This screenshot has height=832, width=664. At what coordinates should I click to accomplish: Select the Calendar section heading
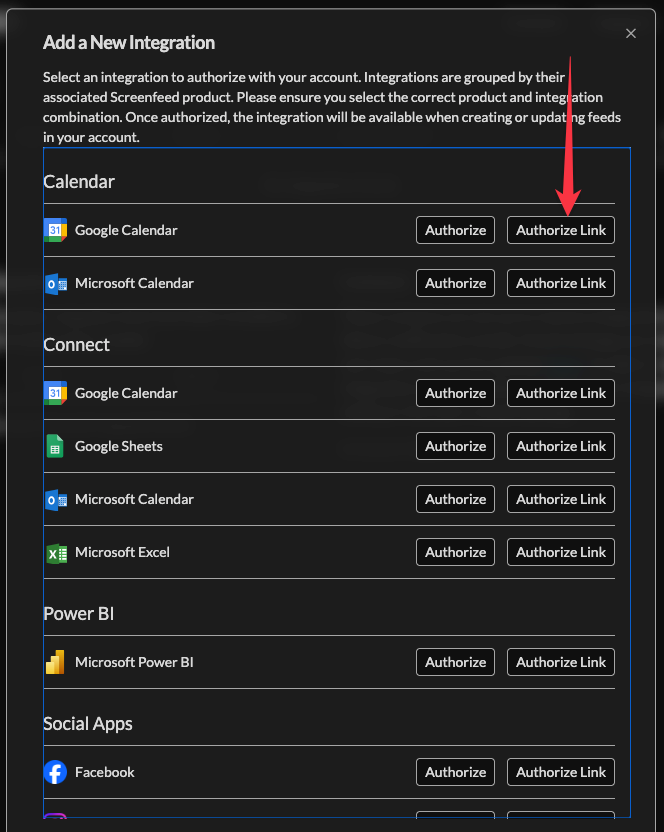tap(79, 181)
